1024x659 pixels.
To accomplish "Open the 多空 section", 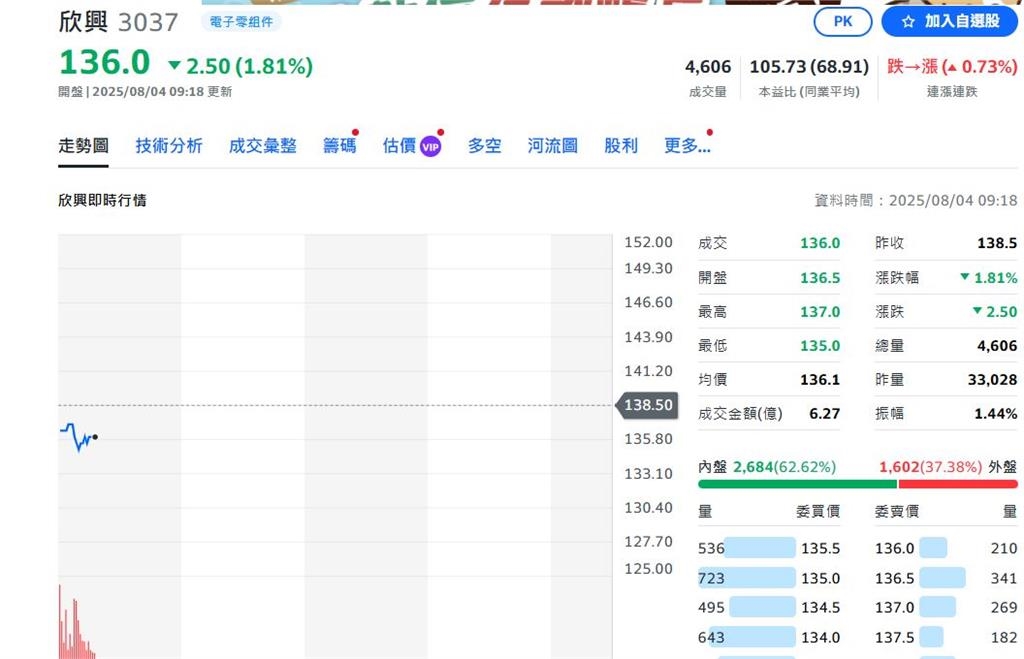I will tap(484, 145).
